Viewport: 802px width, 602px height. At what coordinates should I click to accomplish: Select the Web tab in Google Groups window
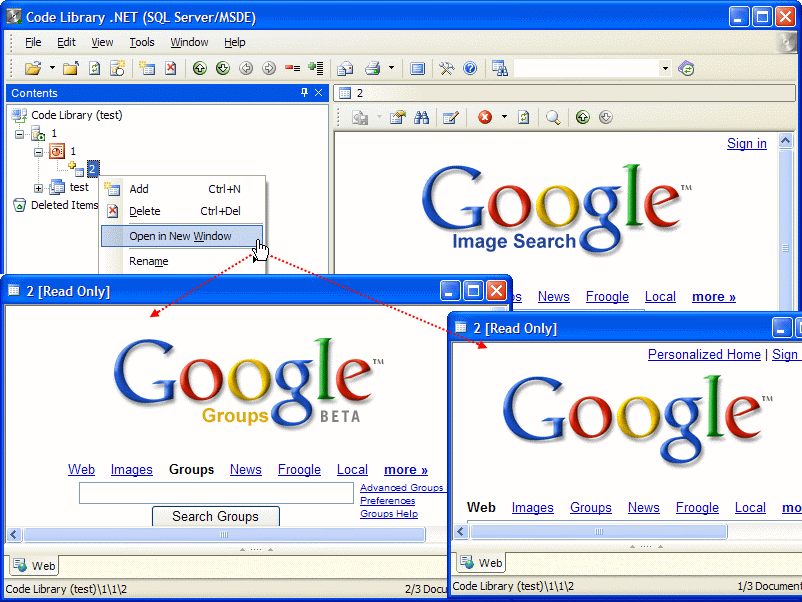34,566
